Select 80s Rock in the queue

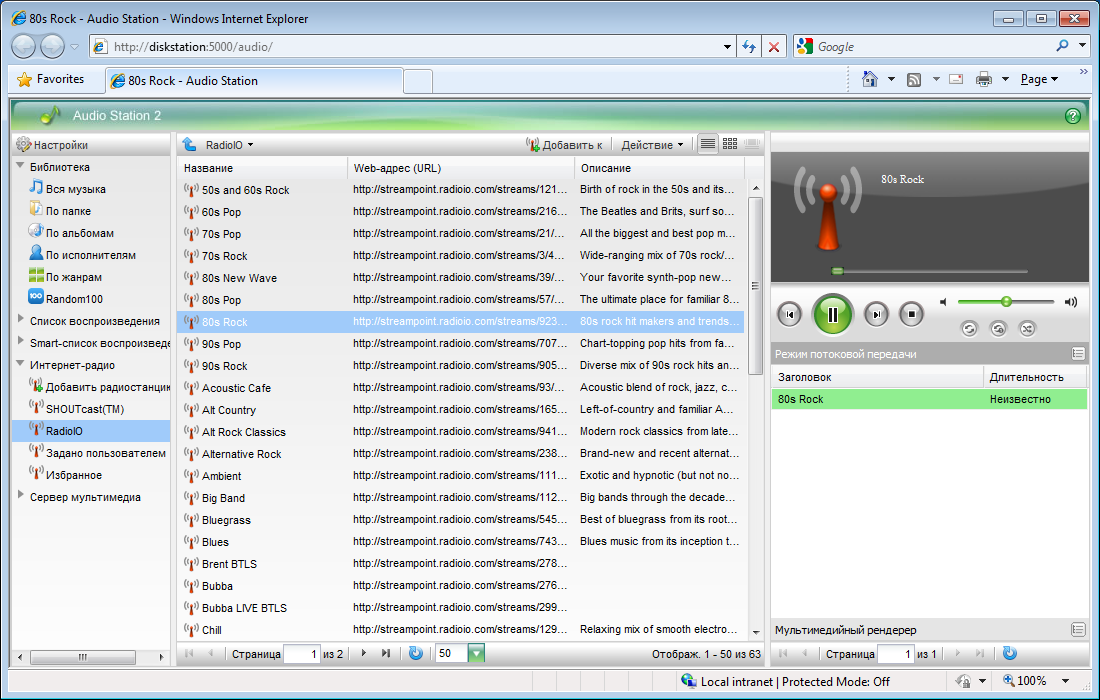930,399
